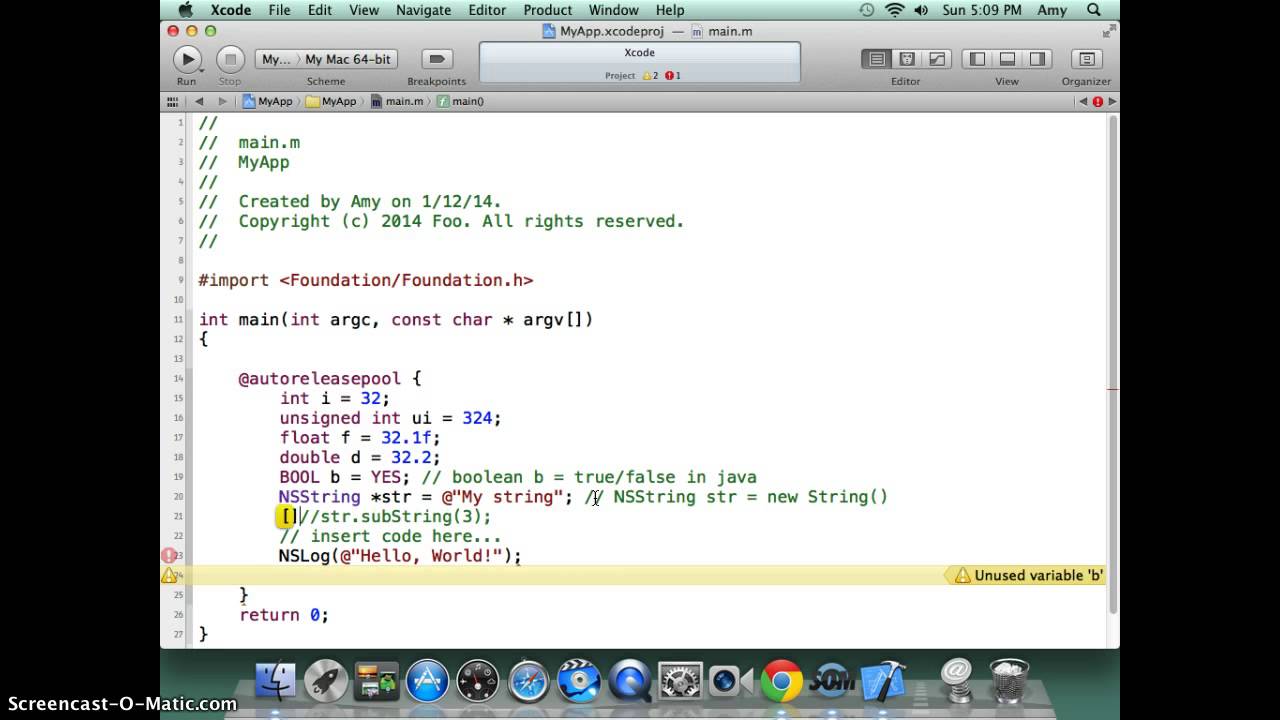The height and width of the screenshot is (720, 1280).
Task: Open Safari from the Dock
Action: tap(529, 681)
